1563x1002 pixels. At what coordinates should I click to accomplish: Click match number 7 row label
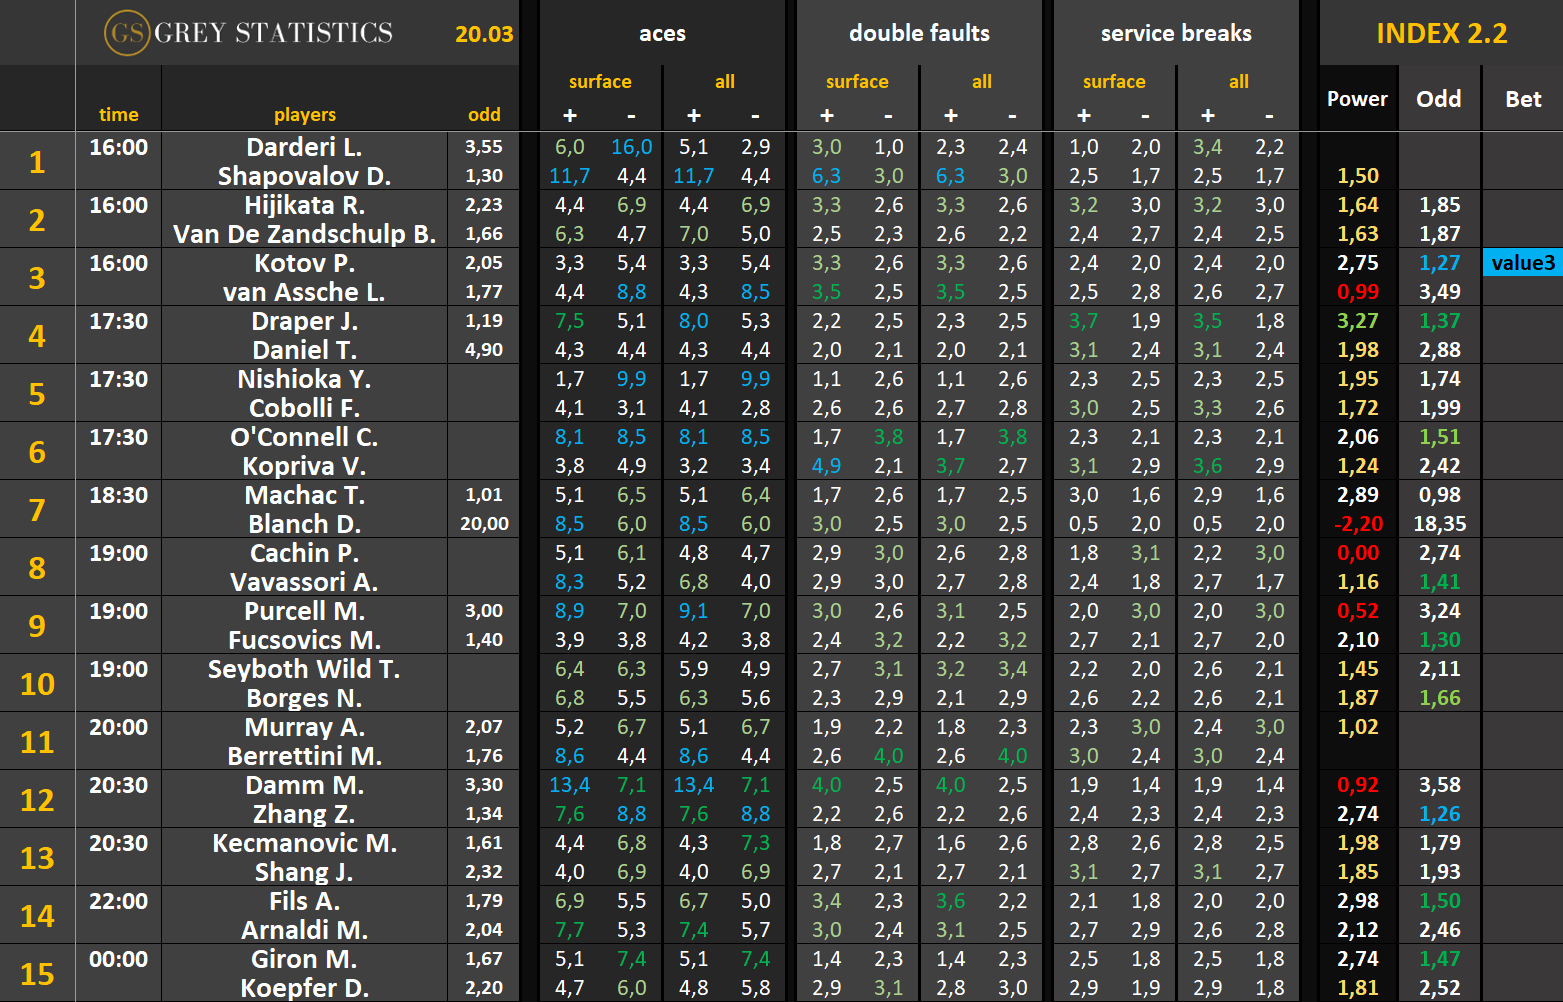(37, 510)
